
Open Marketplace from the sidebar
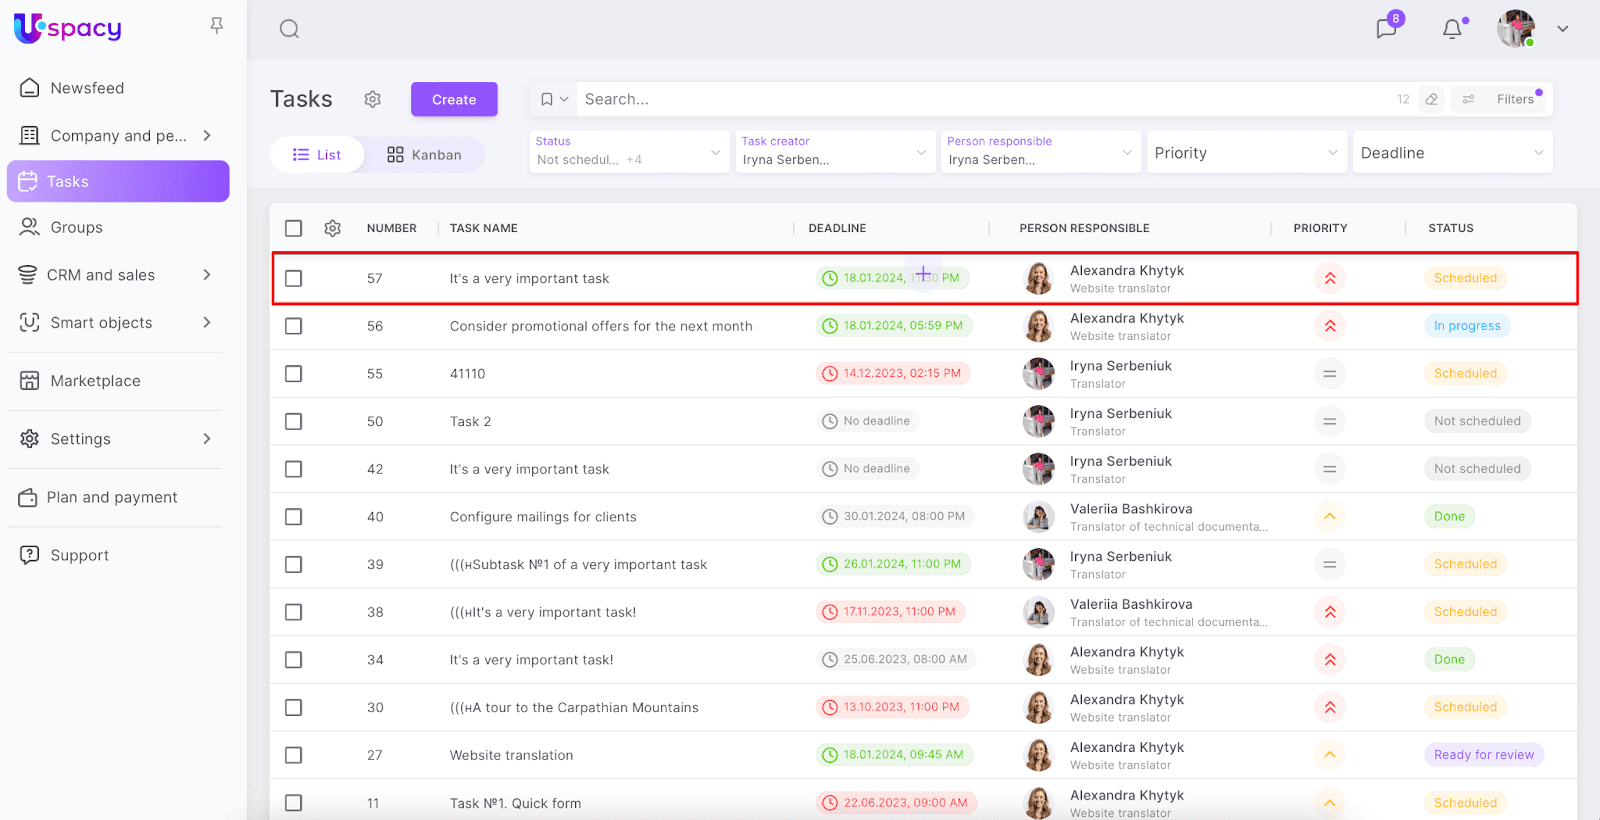pos(95,381)
